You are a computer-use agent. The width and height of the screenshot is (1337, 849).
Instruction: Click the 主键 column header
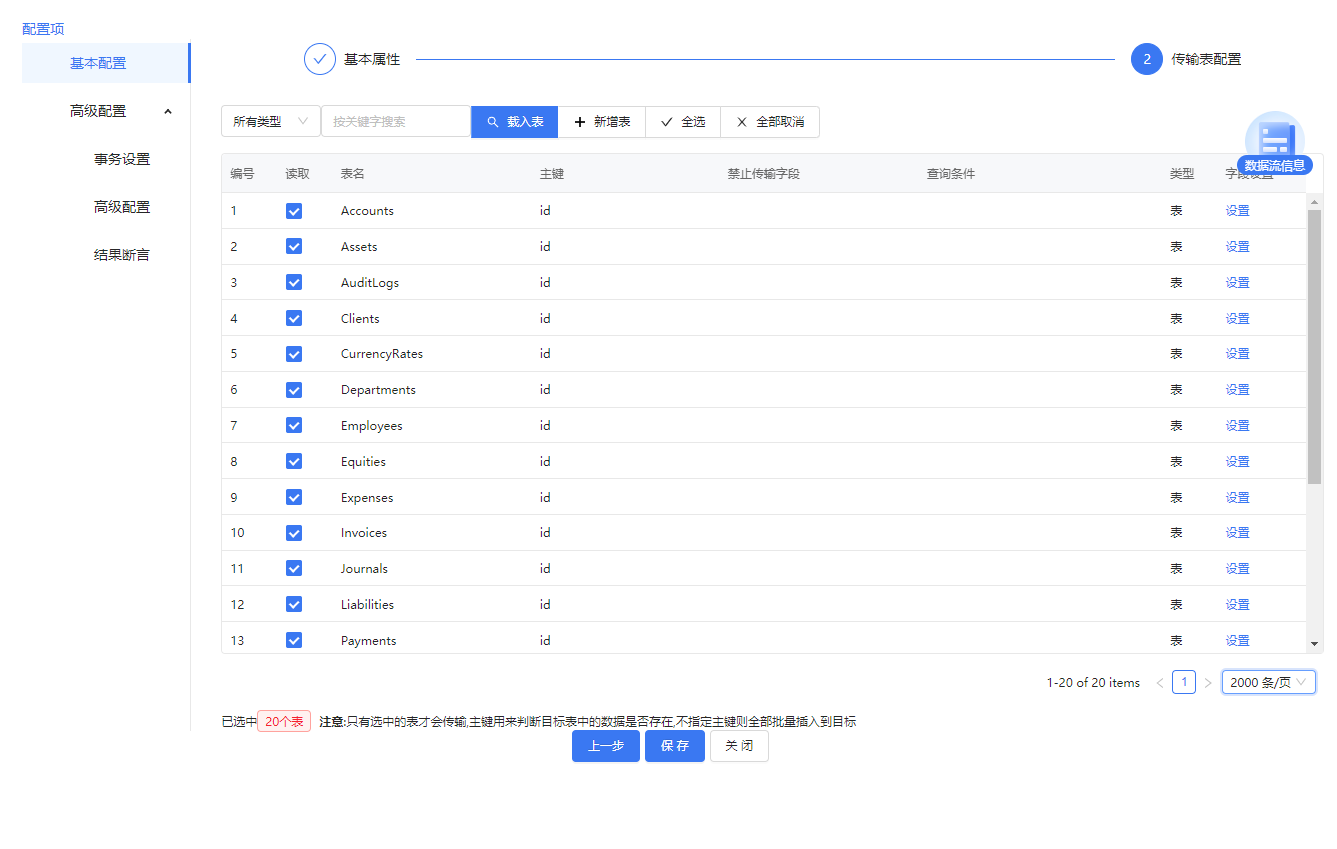click(552, 174)
